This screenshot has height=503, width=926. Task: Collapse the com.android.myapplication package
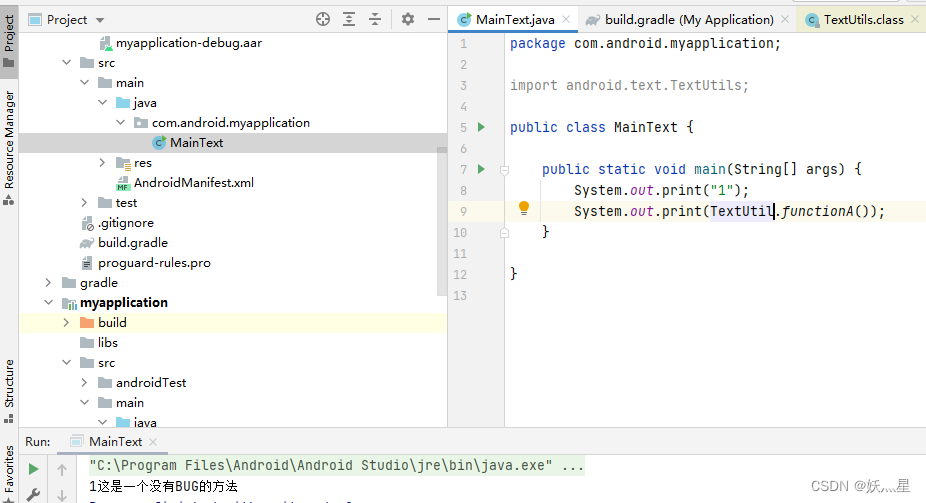point(120,123)
